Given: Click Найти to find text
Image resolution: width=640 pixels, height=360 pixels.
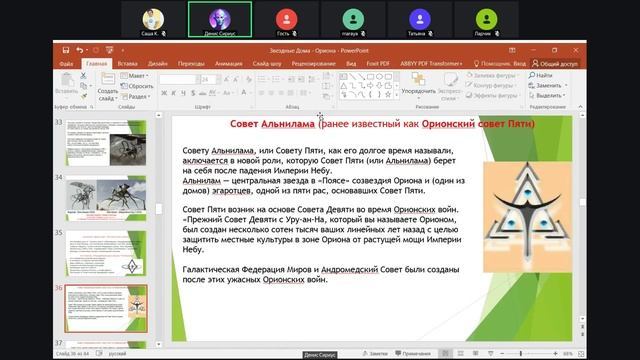Looking at the screenshot, I should [x=540, y=75].
